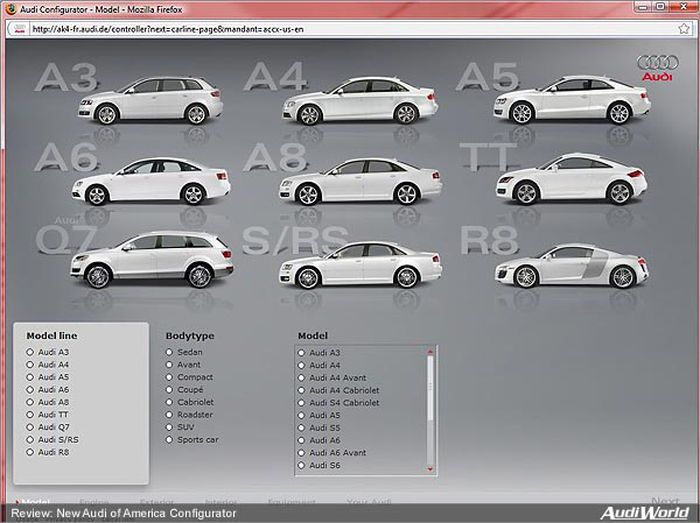Choose Audi R8 under Model line

pos(47,452)
